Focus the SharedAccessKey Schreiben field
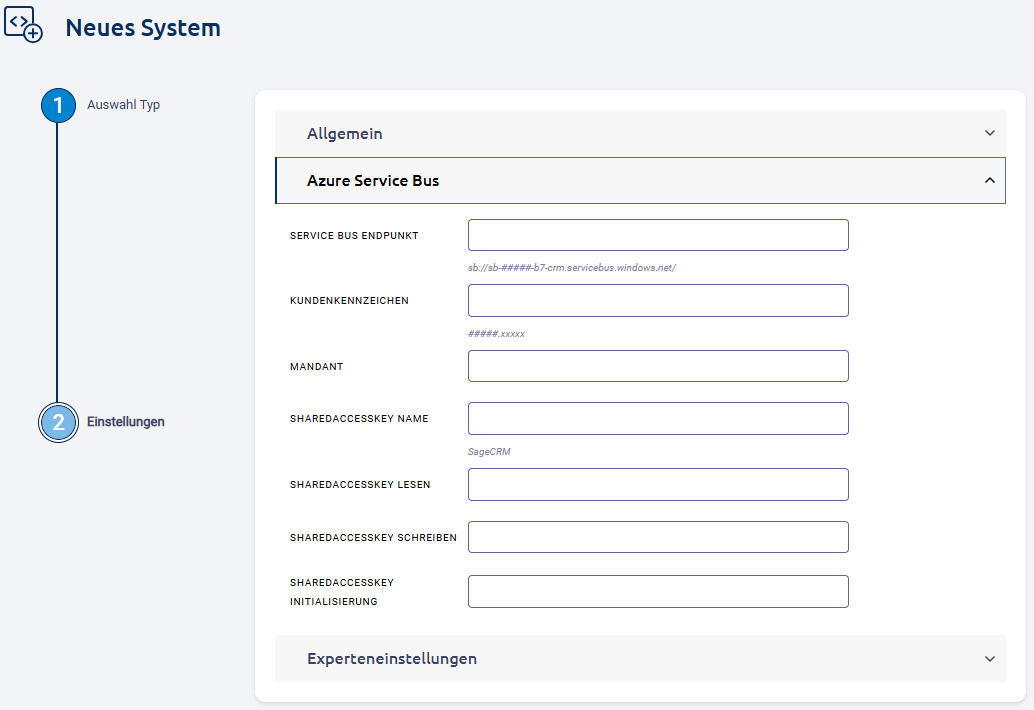The image size is (1034, 710). tap(658, 537)
